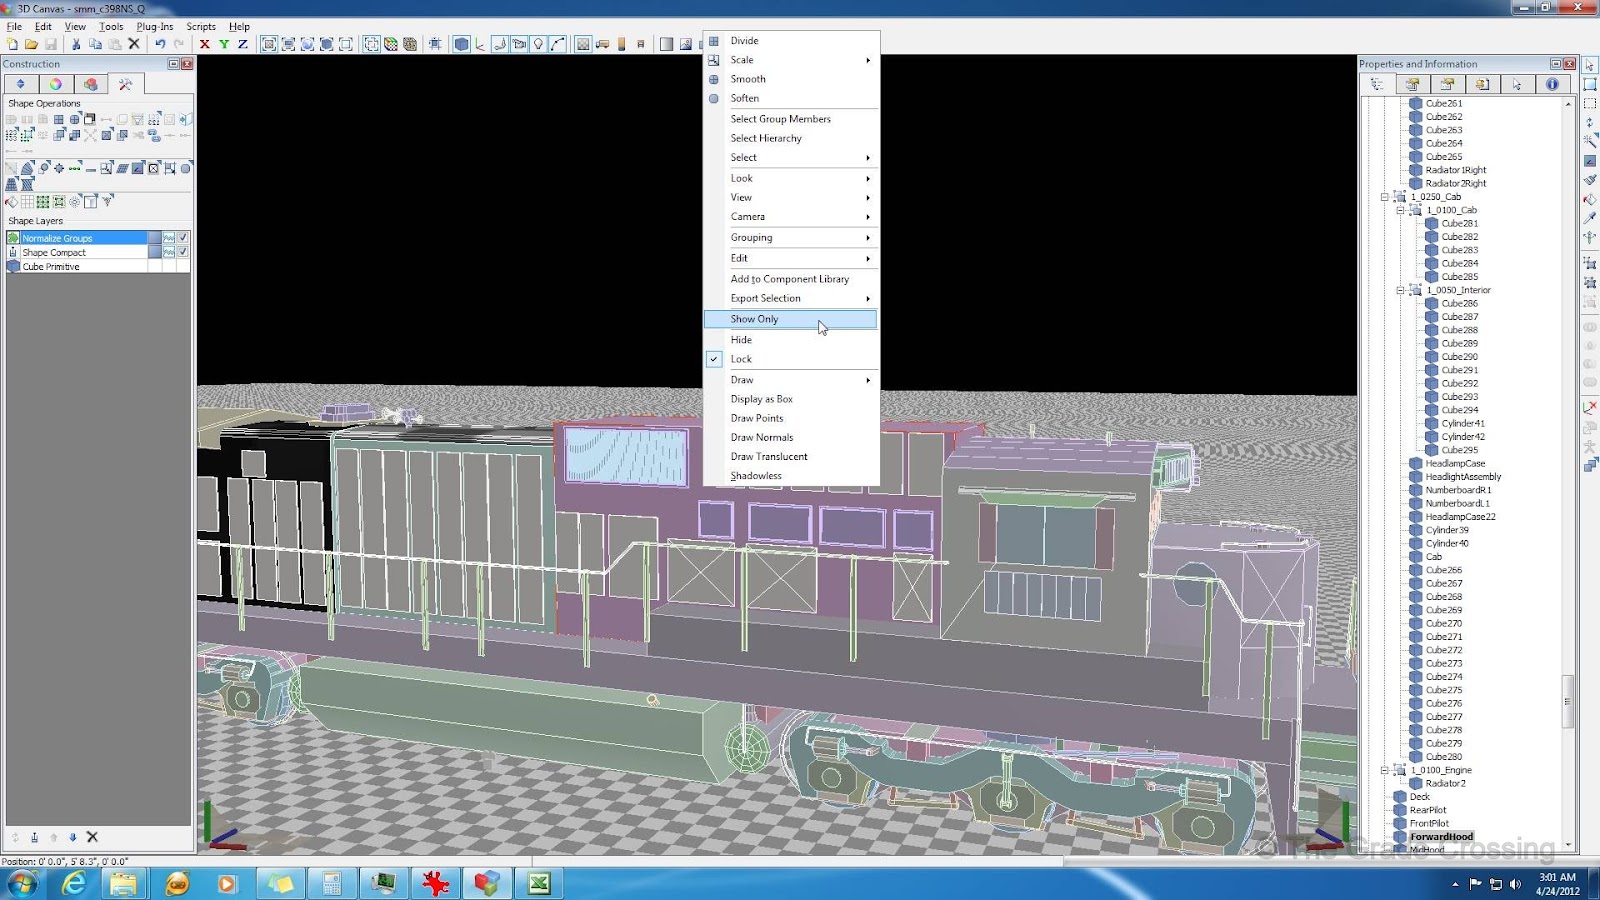This screenshot has height=900, width=1600.
Task: Select the Cube Primitive shape layer
Action: coord(84,267)
